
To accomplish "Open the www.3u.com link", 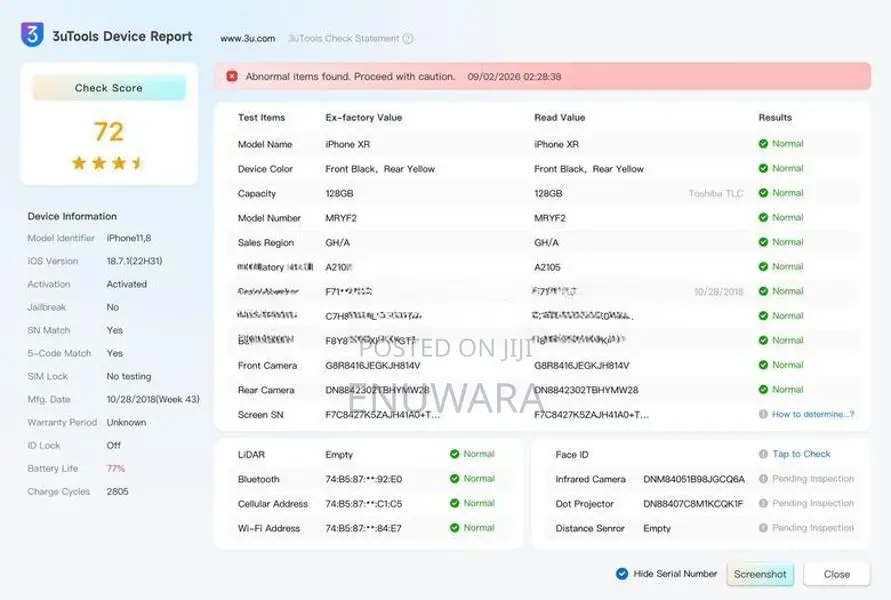I will tap(248, 39).
